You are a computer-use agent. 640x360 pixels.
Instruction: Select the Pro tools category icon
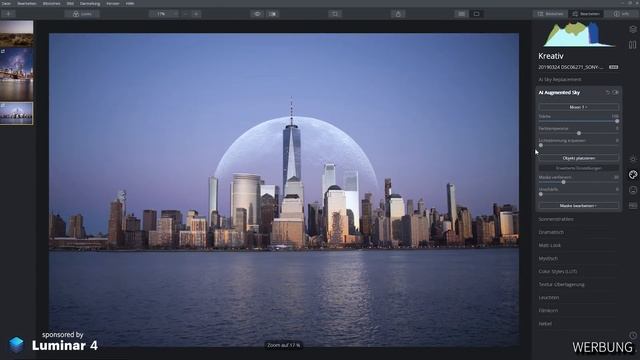point(633,205)
